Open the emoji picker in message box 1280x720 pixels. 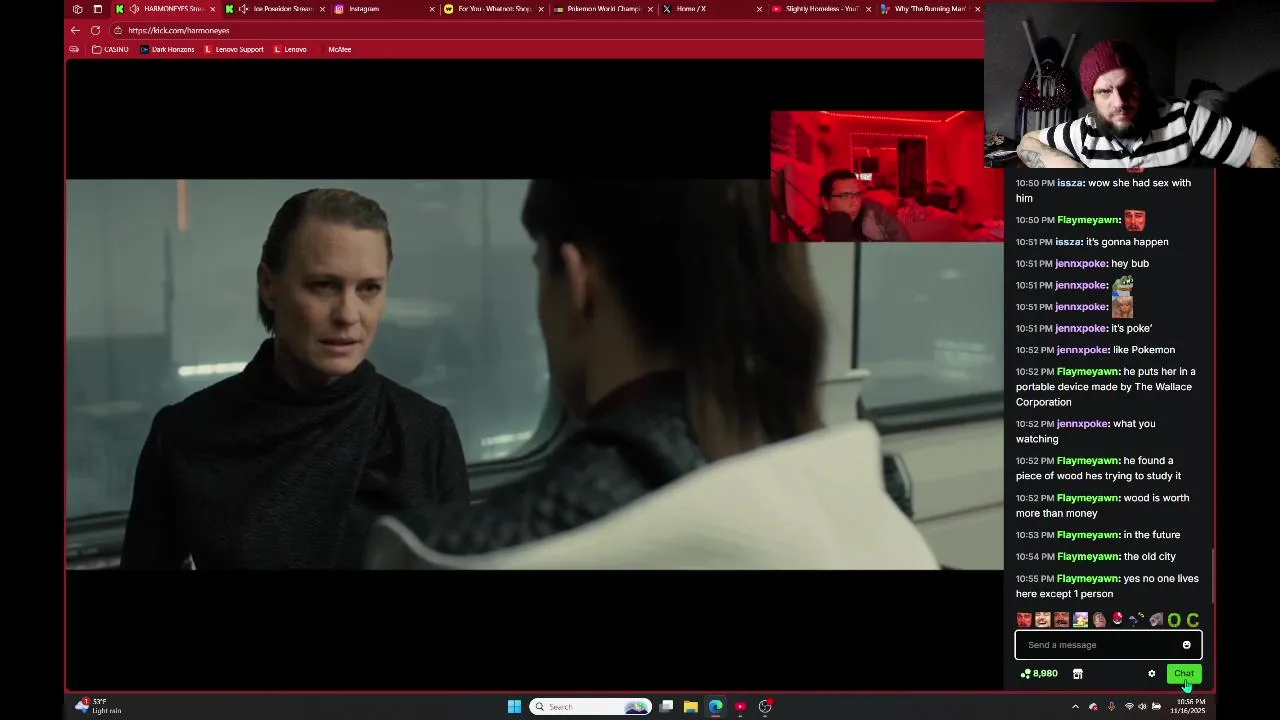(1187, 645)
